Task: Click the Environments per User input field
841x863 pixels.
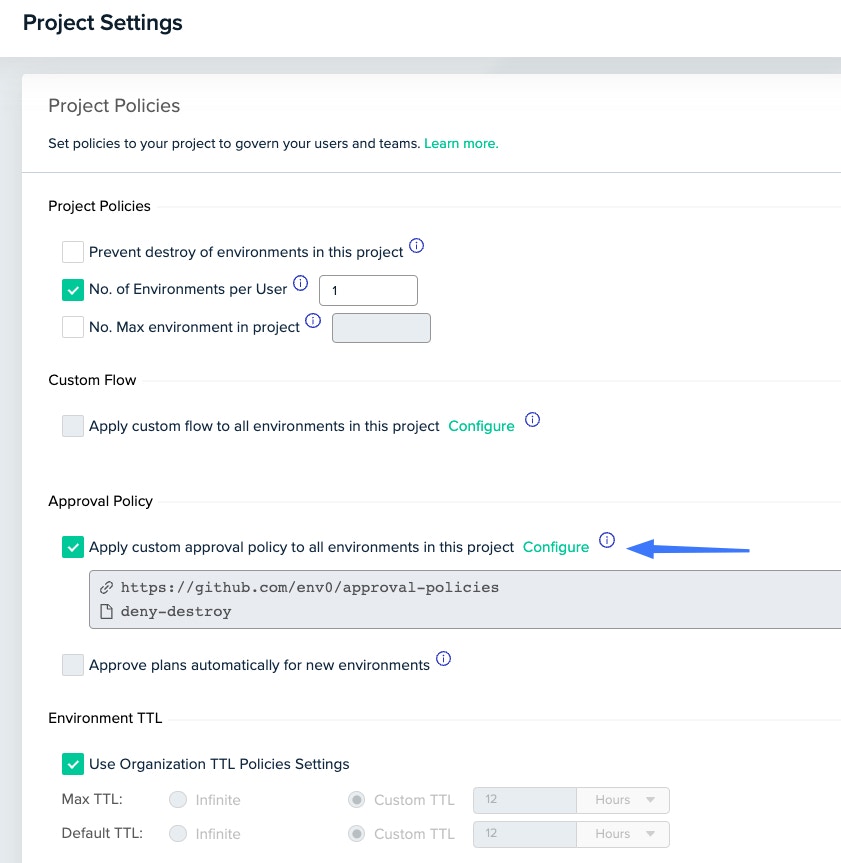Action: pos(368,290)
